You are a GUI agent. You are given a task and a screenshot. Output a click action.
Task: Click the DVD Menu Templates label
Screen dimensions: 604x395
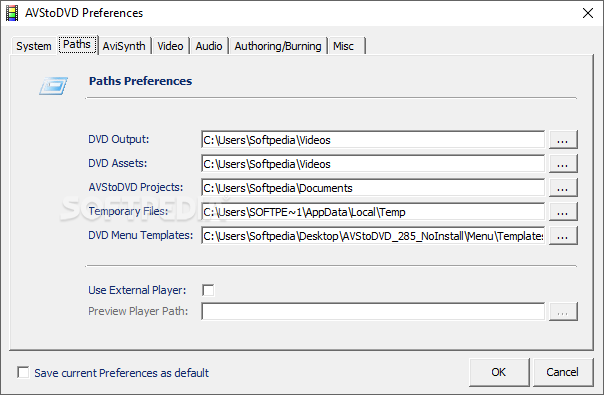click(x=141, y=235)
